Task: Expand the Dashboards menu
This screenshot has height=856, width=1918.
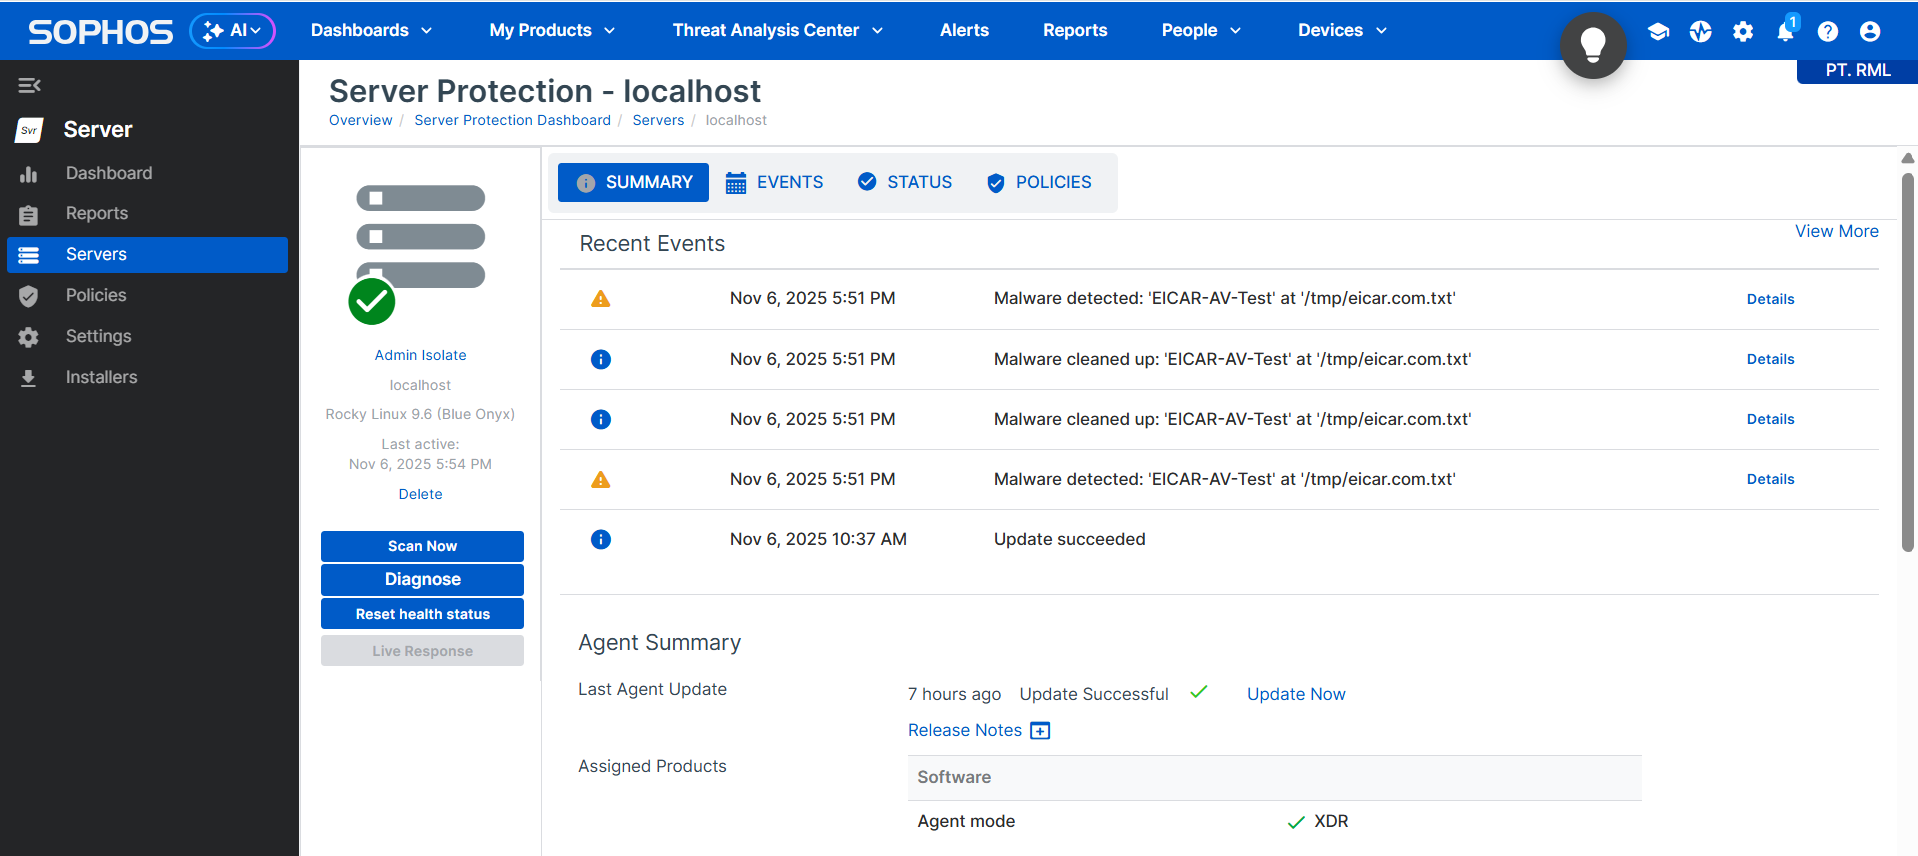Action: [371, 30]
